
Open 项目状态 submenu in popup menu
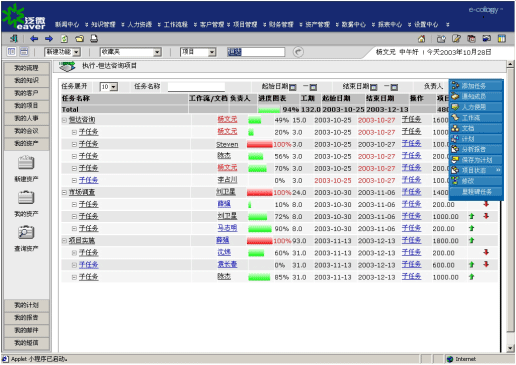[476, 170]
